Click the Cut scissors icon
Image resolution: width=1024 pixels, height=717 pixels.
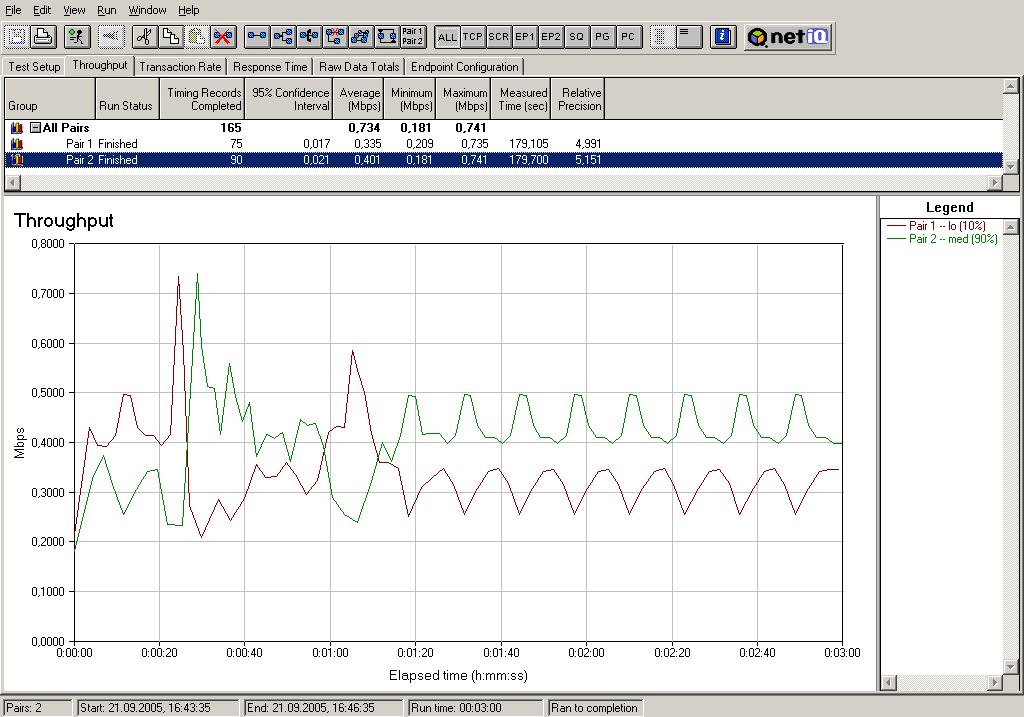tap(145, 37)
